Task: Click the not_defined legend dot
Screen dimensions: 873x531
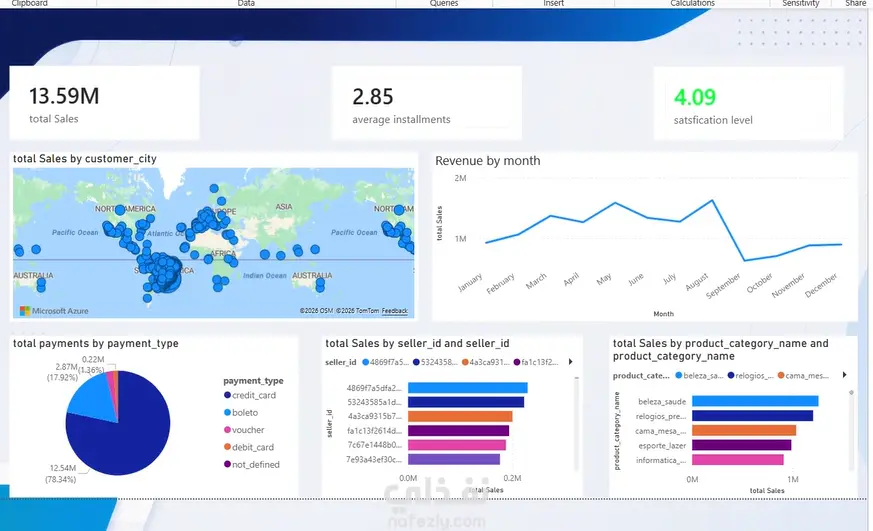Action: [x=227, y=464]
